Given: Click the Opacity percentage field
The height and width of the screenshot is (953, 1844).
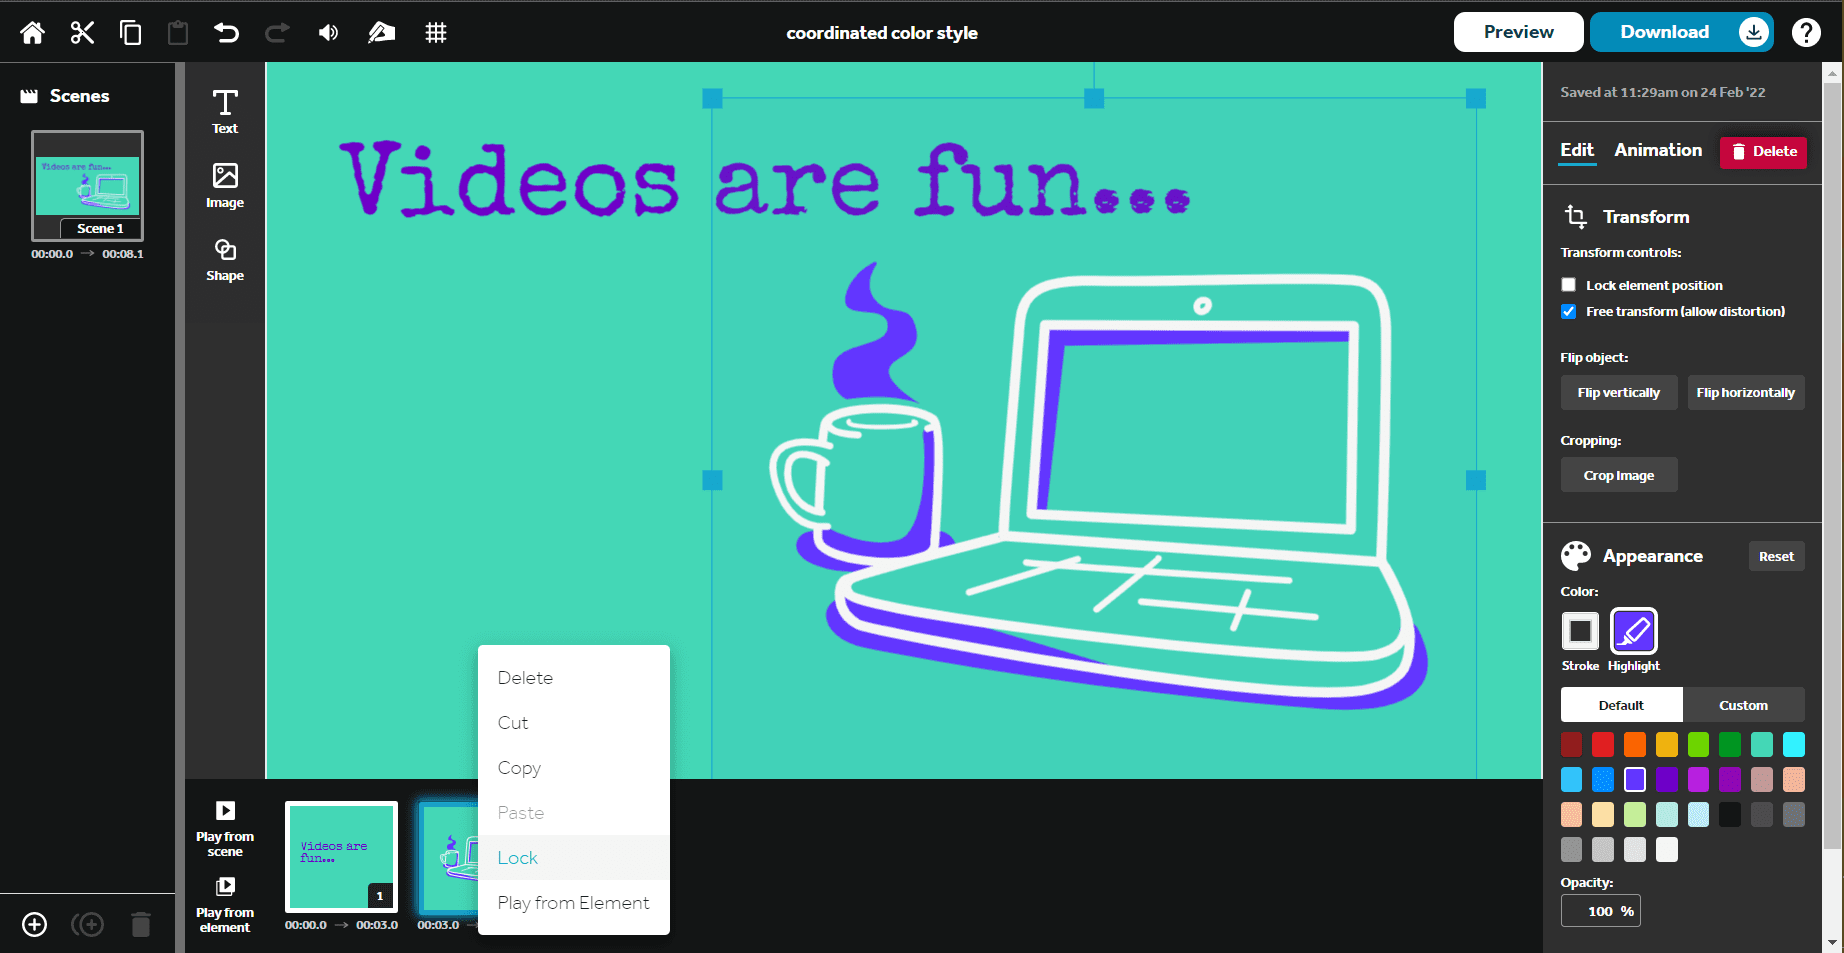Looking at the screenshot, I should click(x=1601, y=911).
